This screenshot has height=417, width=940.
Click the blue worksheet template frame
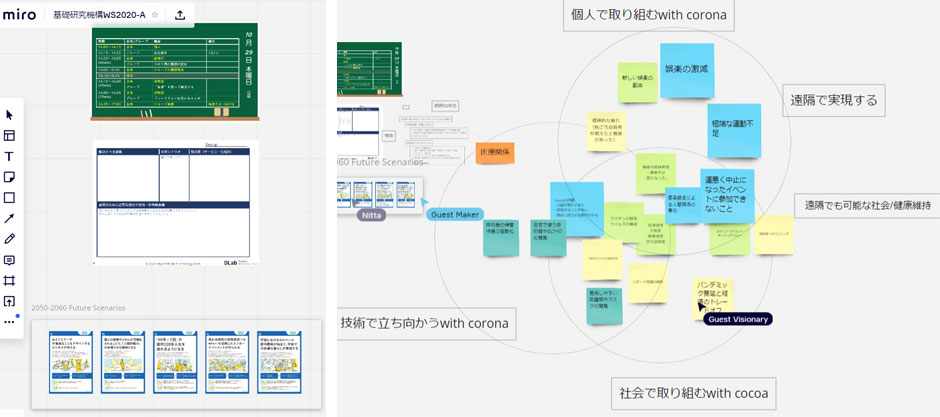click(x=176, y=203)
